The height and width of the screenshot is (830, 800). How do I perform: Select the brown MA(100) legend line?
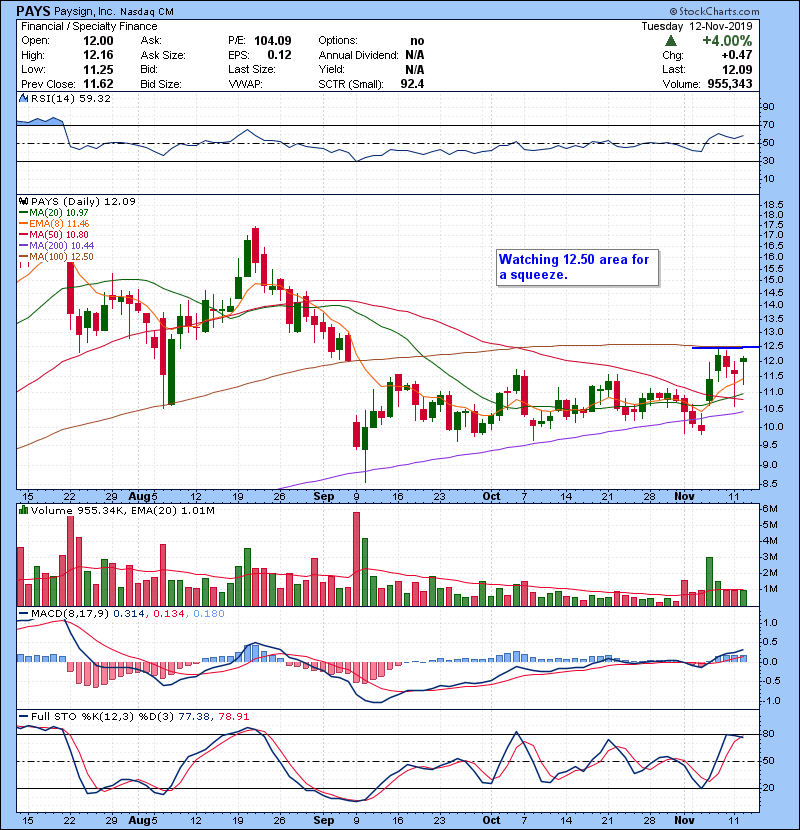tap(23, 257)
